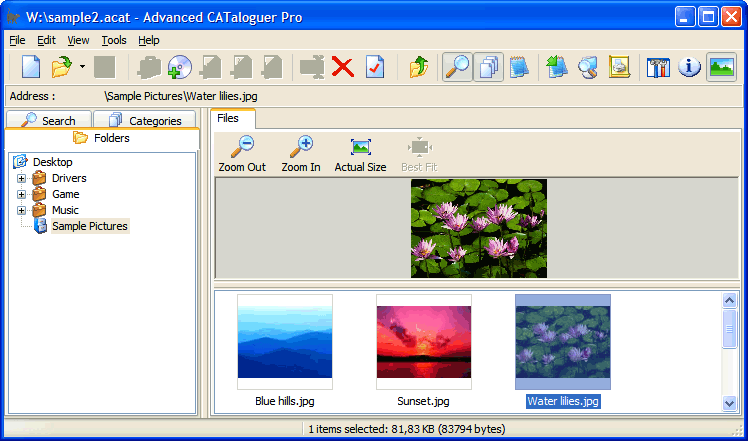Open the Tools menu
The width and height of the screenshot is (748, 441).
114,40
